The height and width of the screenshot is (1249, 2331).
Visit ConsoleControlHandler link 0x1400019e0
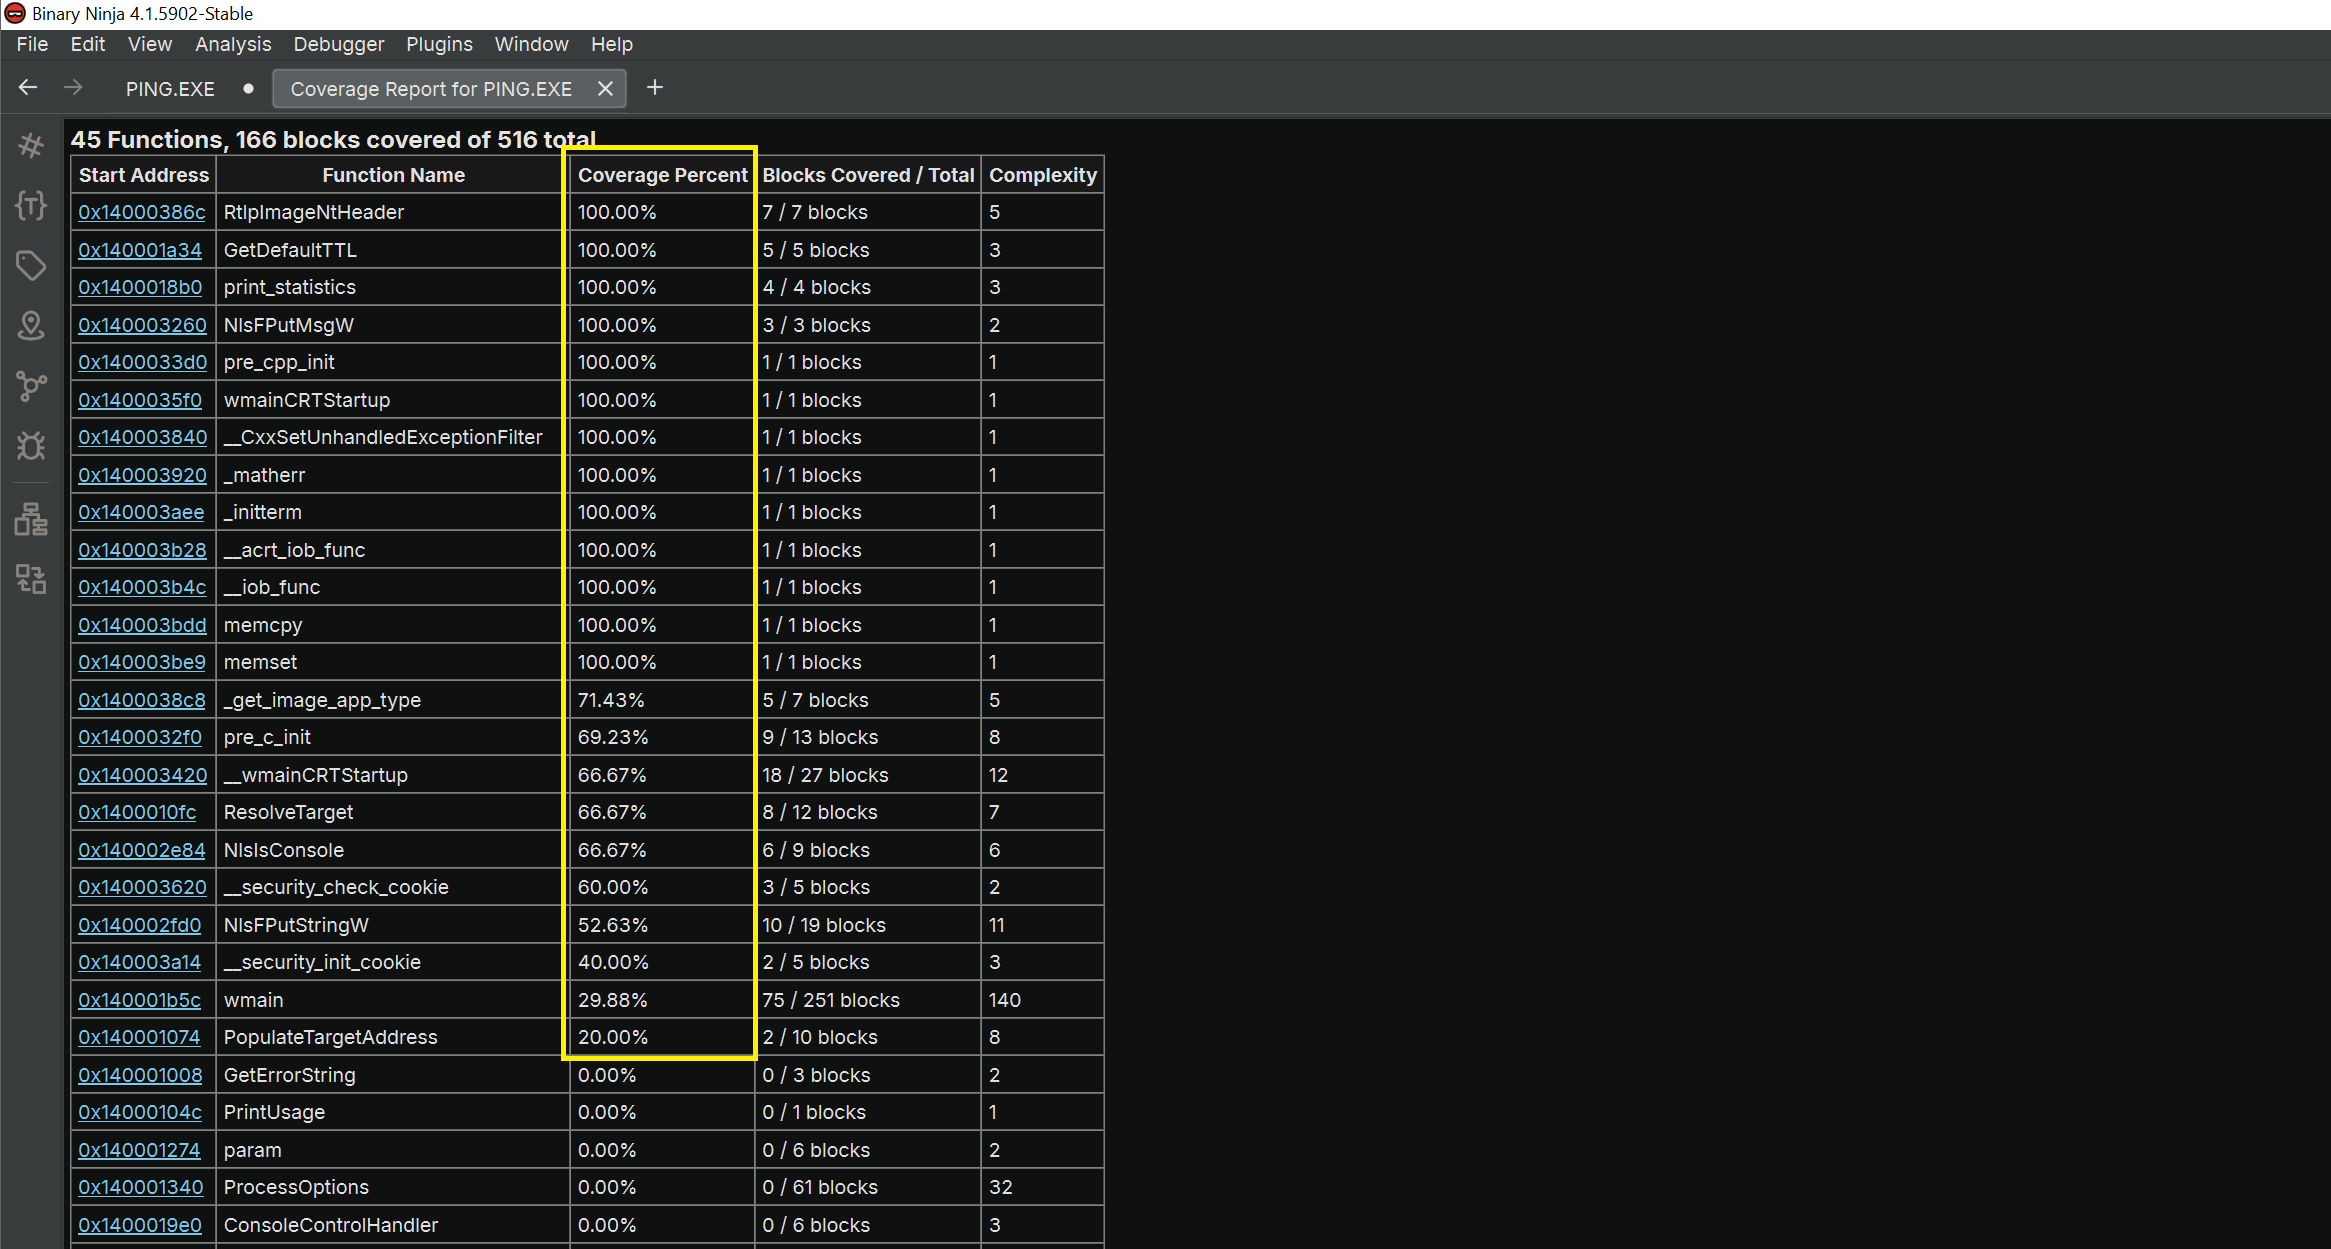(140, 1225)
